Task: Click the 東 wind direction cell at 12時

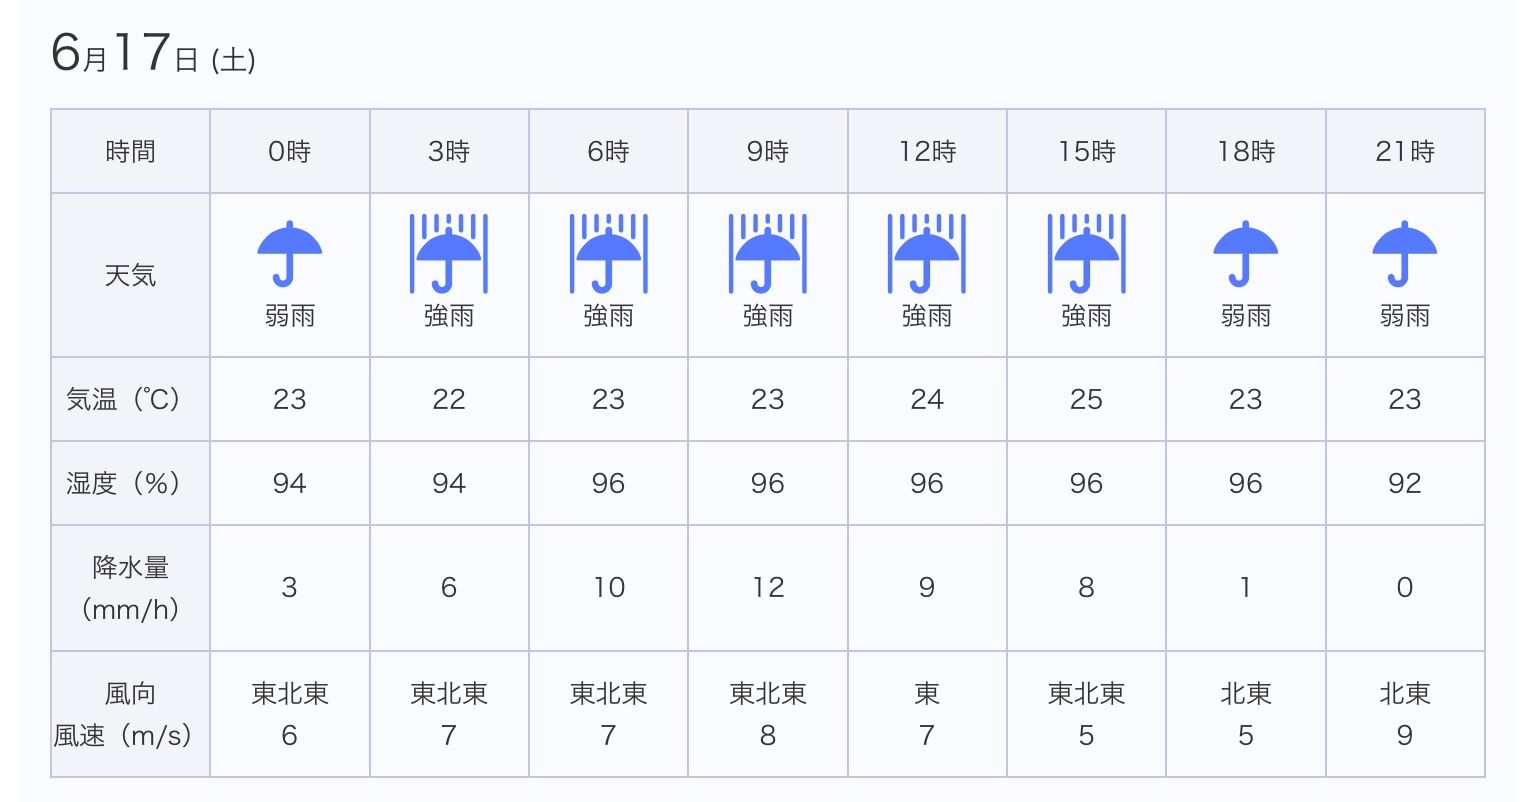Action: point(927,693)
